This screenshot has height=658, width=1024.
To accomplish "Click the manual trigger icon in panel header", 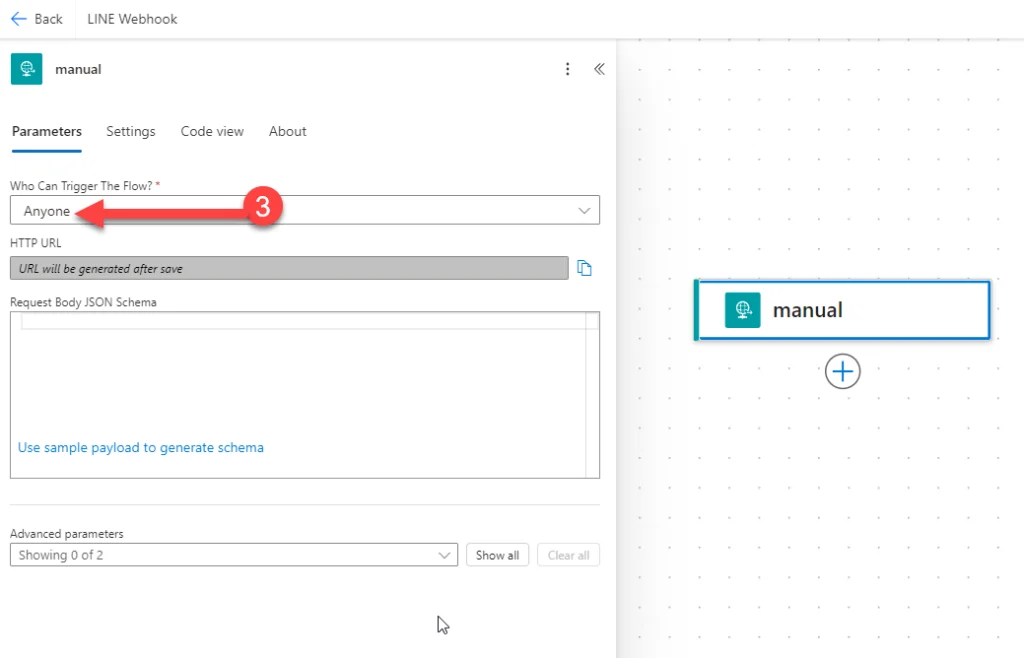I will [x=27, y=69].
